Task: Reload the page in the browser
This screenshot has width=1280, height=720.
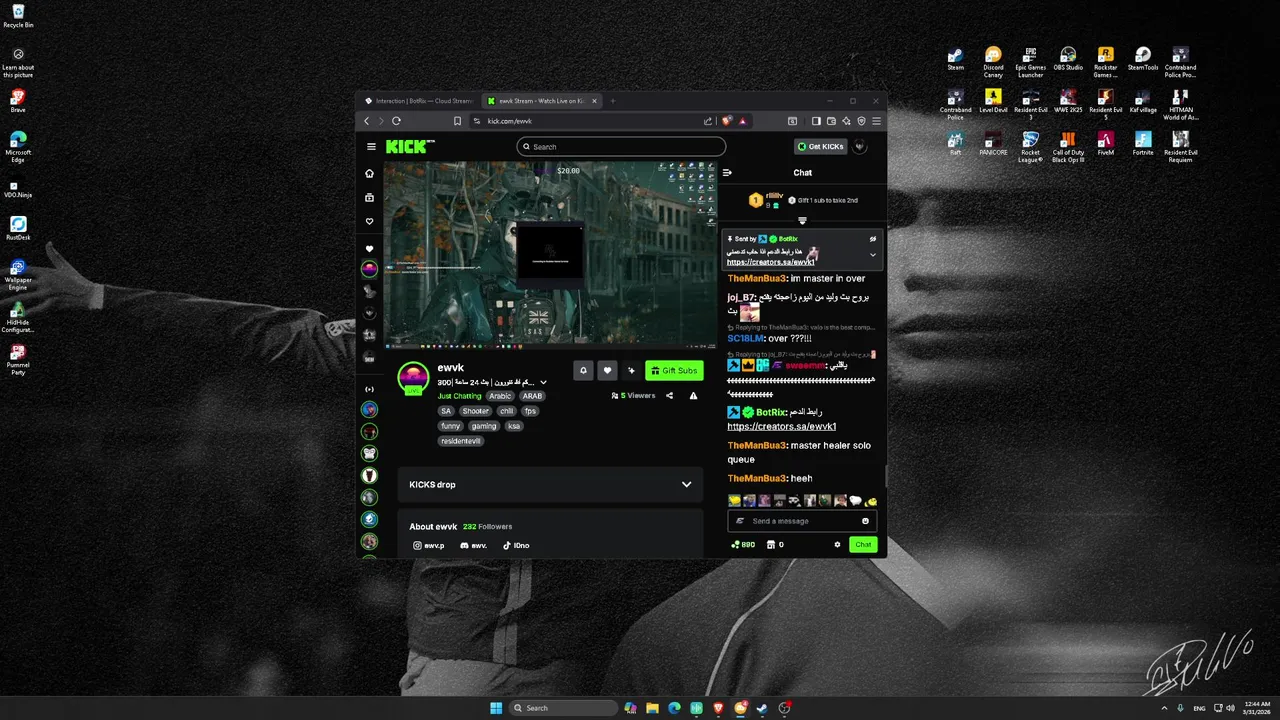Action: 396,121
